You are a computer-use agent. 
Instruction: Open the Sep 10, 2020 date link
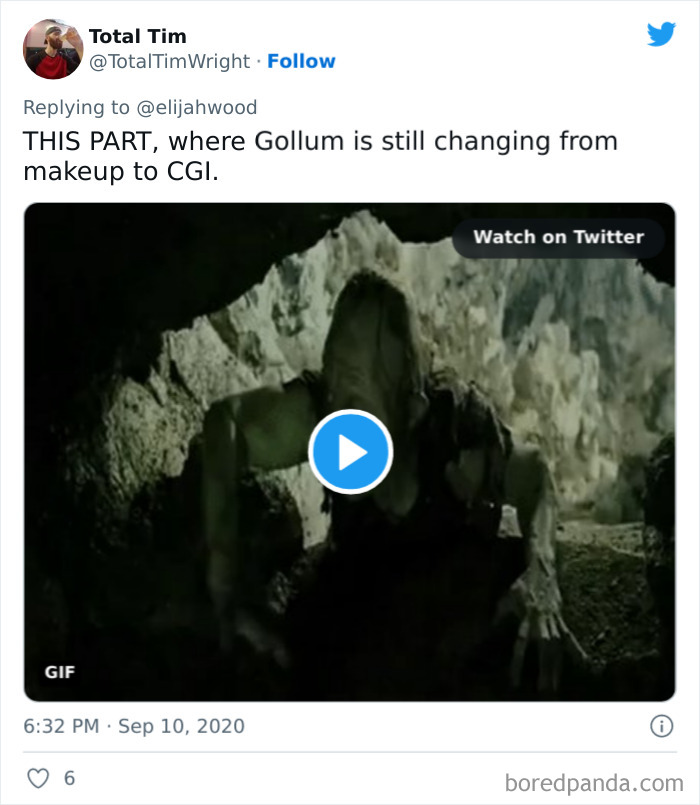click(181, 726)
